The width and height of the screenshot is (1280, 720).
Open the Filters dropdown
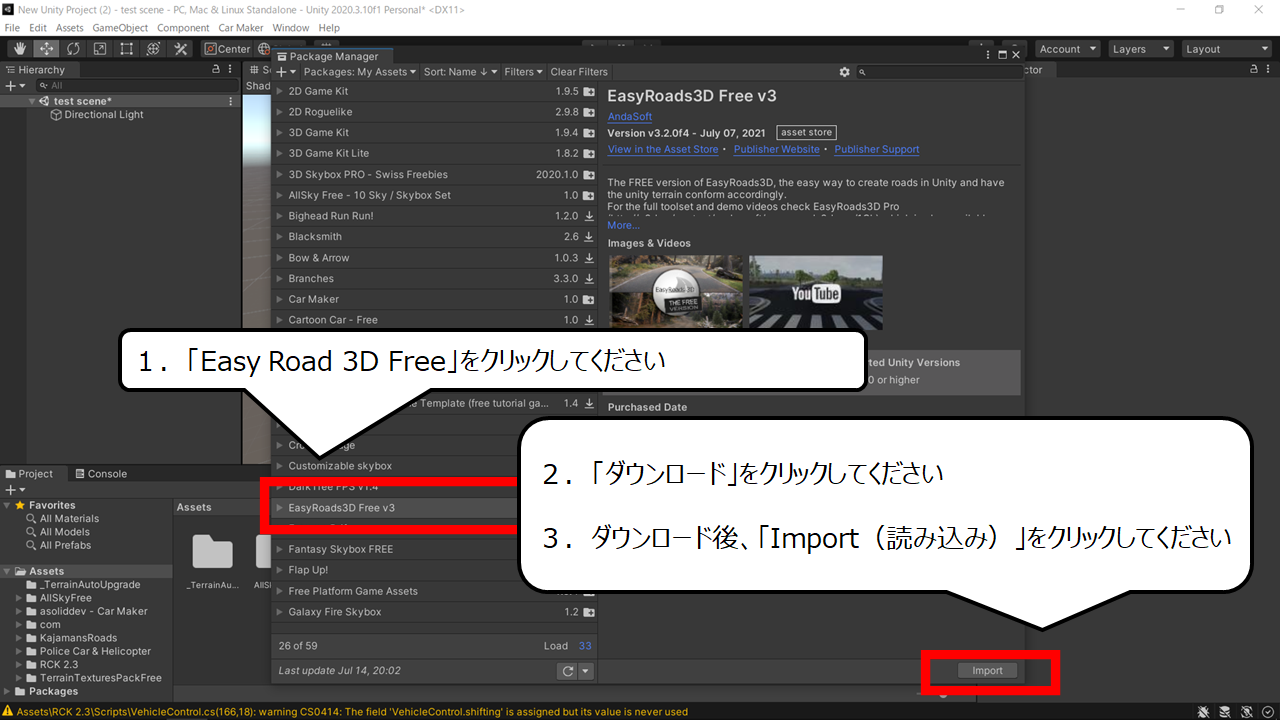(x=524, y=72)
